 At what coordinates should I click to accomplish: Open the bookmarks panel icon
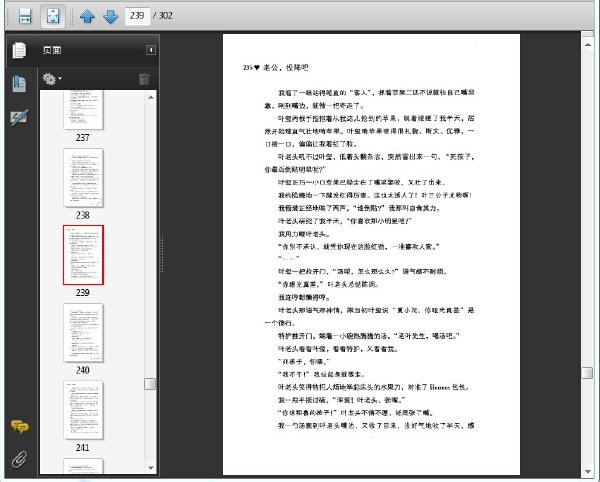coord(19,84)
